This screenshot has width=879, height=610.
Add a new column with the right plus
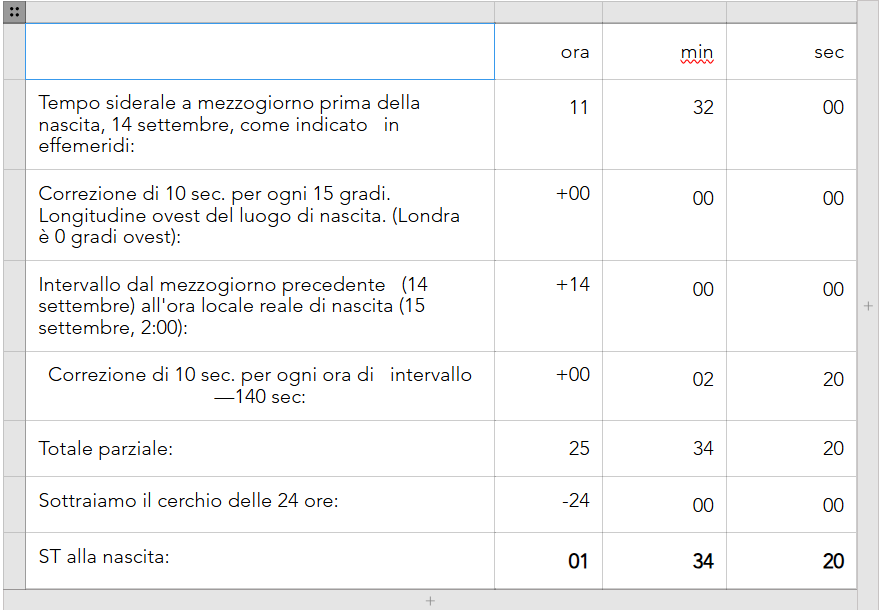click(x=868, y=306)
